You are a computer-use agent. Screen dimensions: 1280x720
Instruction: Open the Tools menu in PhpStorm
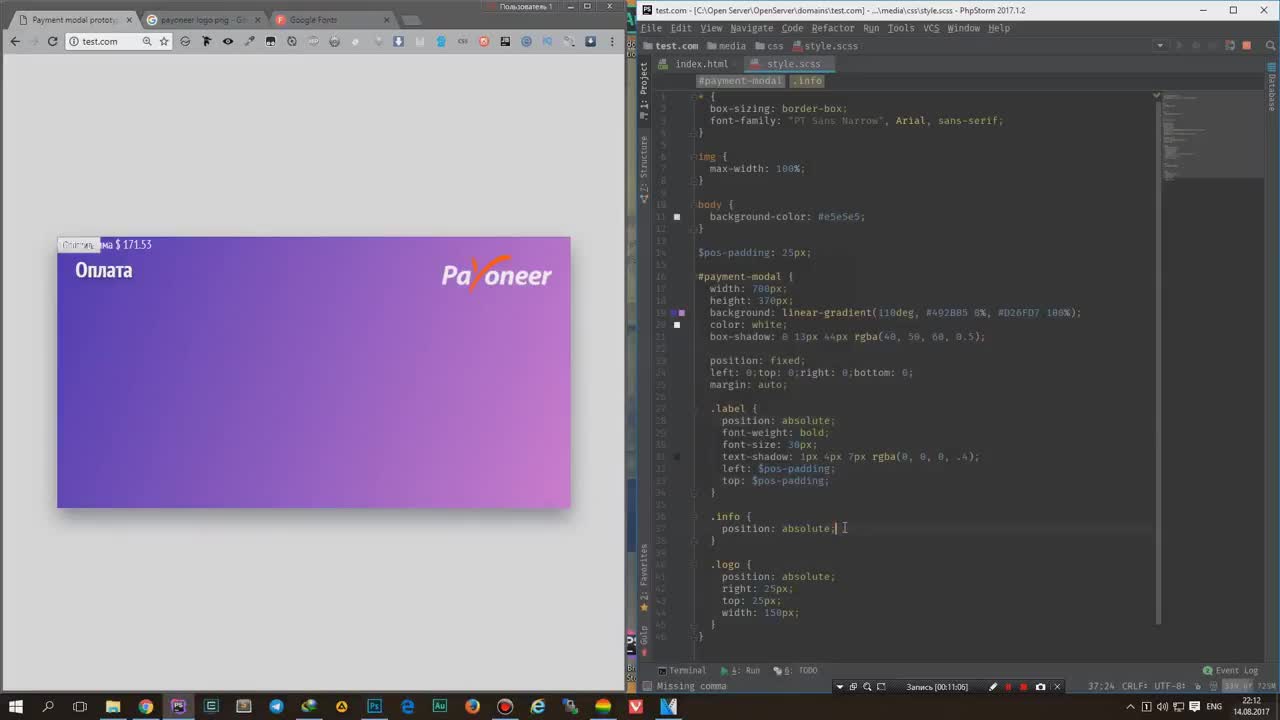[900, 28]
